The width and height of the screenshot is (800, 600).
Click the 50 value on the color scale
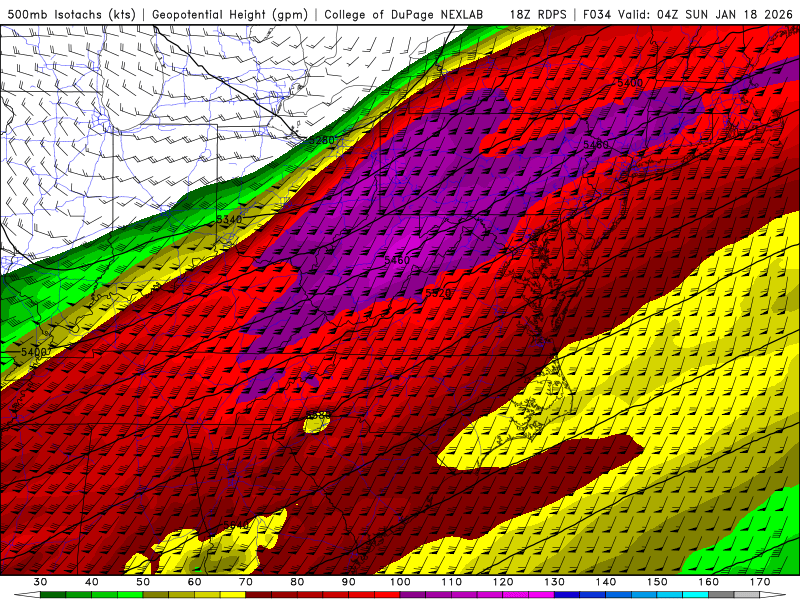pyautogui.click(x=143, y=582)
